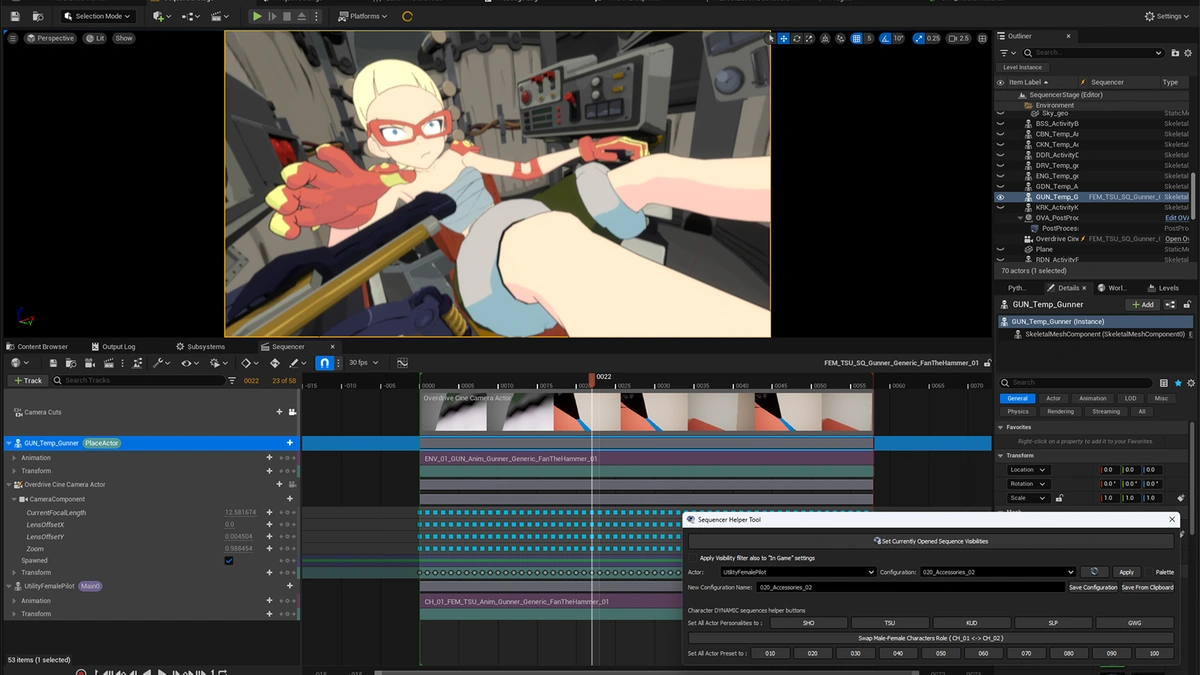Click the Stop simulation icon
The height and width of the screenshot is (675, 1200).
tap(288, 16)
